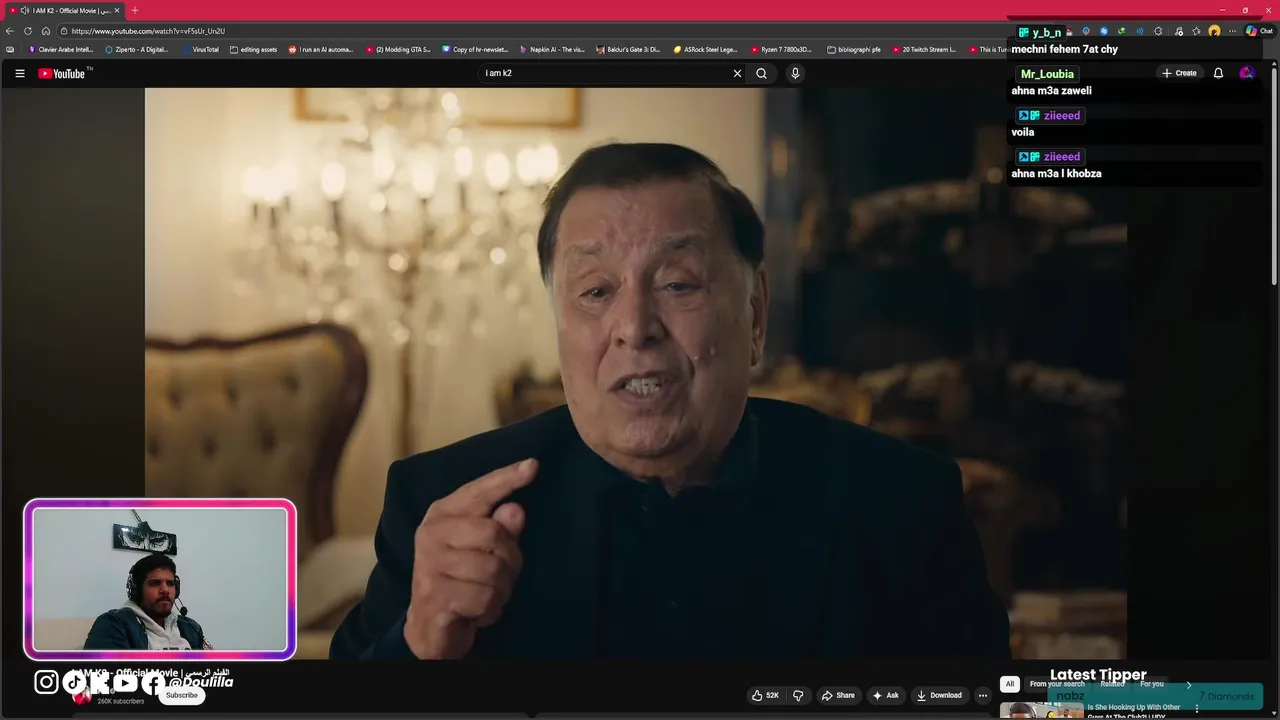The width and height of the screenshot is (1280, 720).
Task: Select the All filter chip
Action: click(x=1010, y=684)
